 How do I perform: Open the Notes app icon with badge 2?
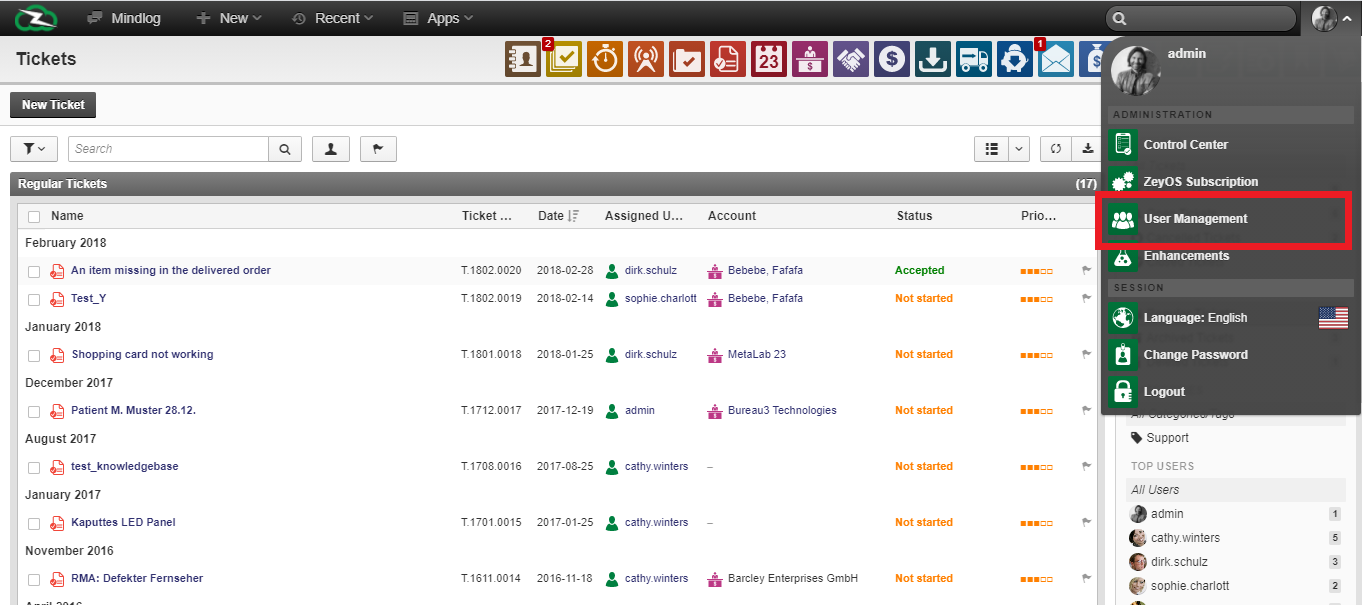(x=564, y=59)
